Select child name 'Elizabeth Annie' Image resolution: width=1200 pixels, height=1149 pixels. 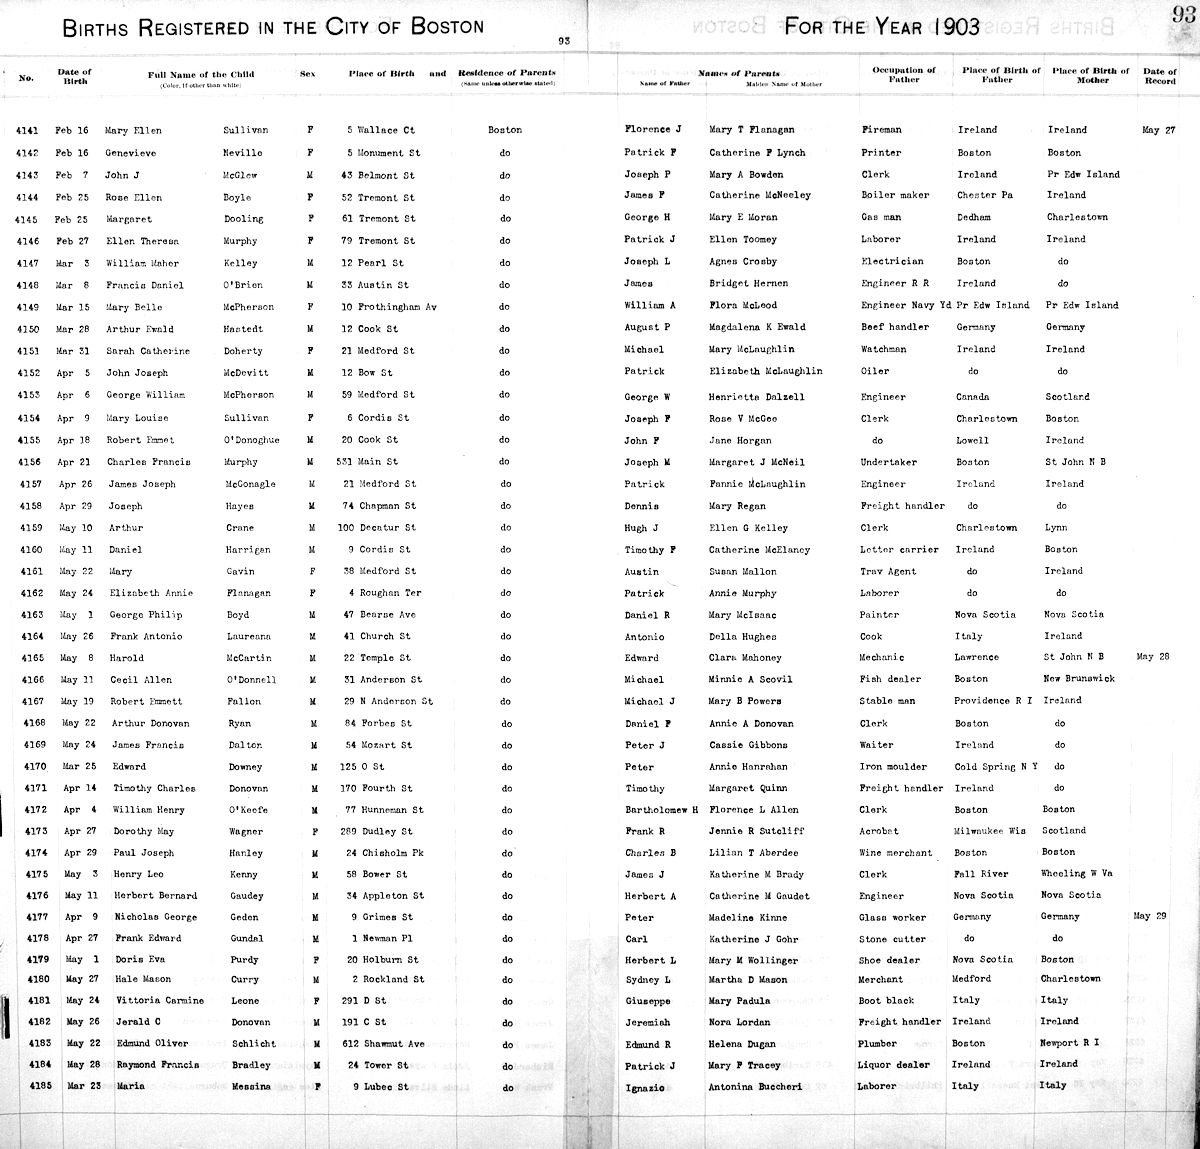[150, 593]
